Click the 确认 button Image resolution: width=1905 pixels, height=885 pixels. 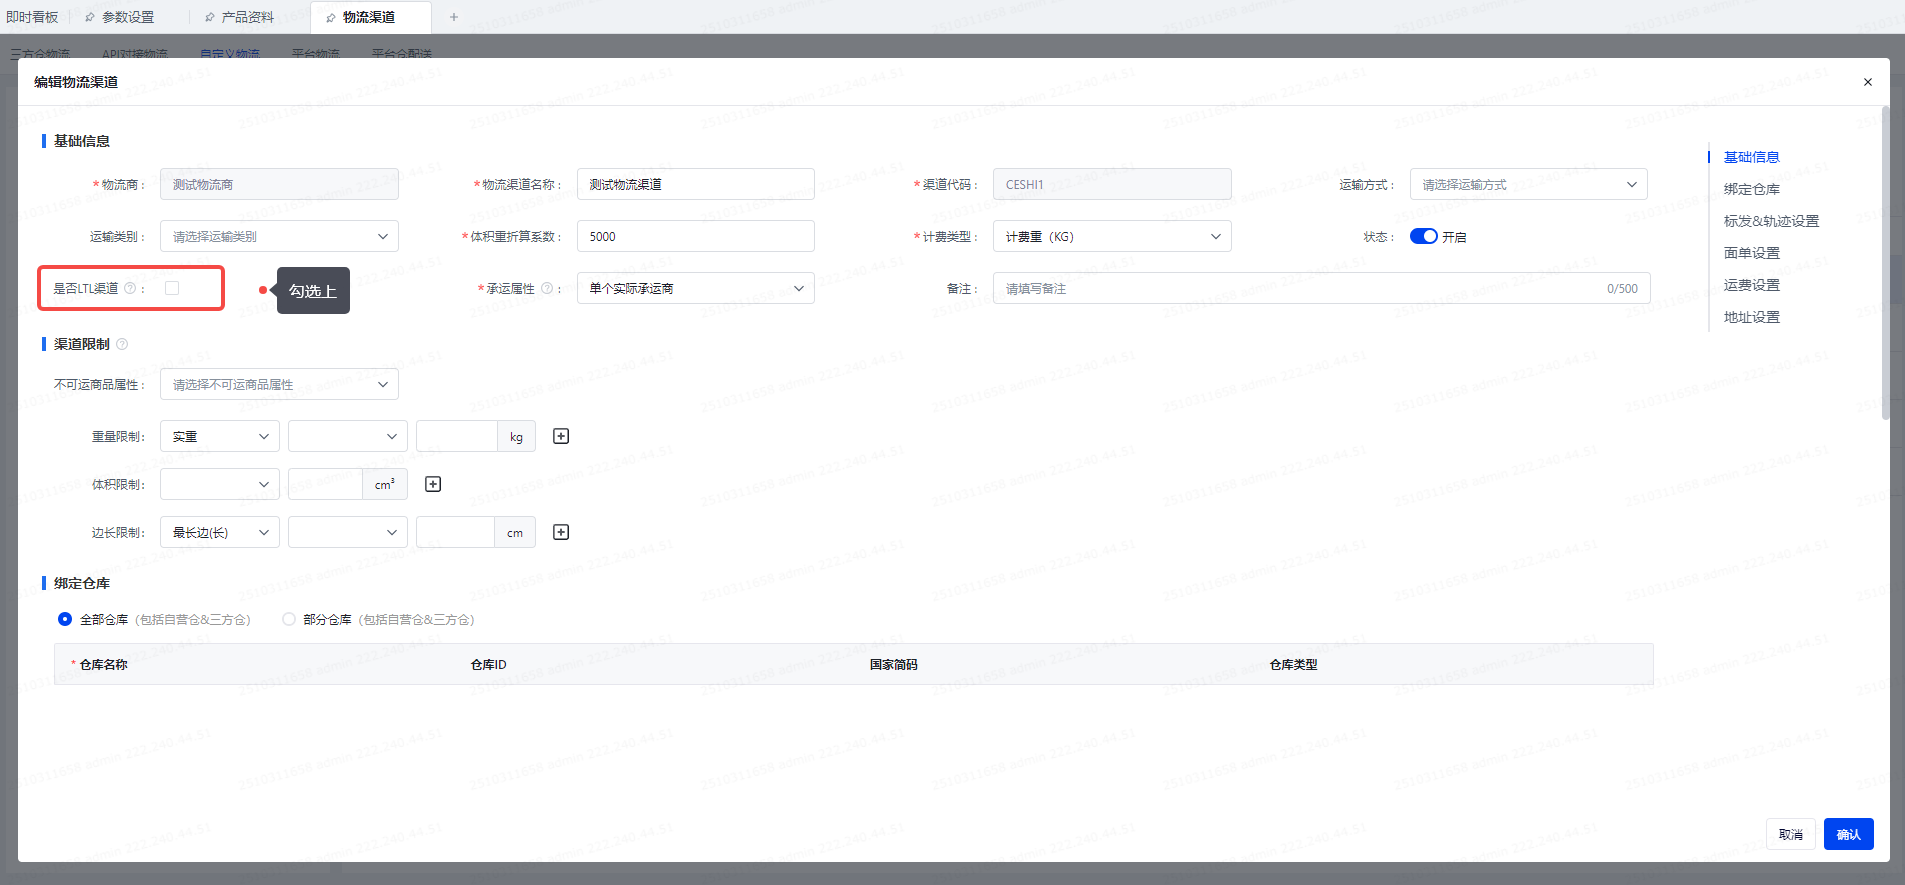coord(1848,834)
